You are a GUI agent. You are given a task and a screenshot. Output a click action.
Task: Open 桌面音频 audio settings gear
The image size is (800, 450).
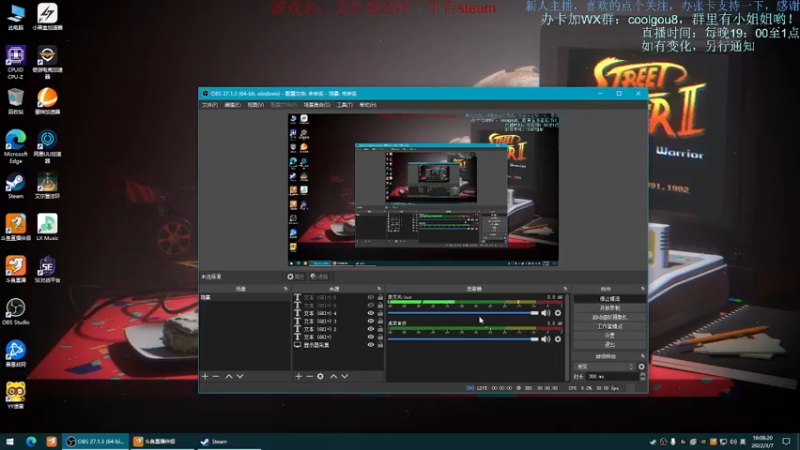click(558, 339)
